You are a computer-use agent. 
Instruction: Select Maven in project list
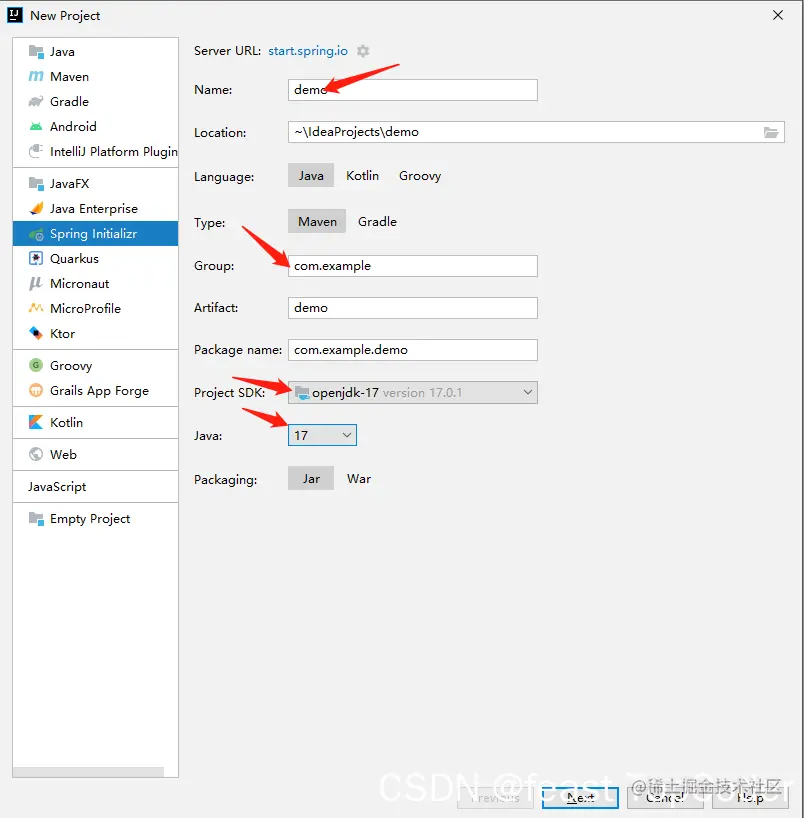(95, 77)
